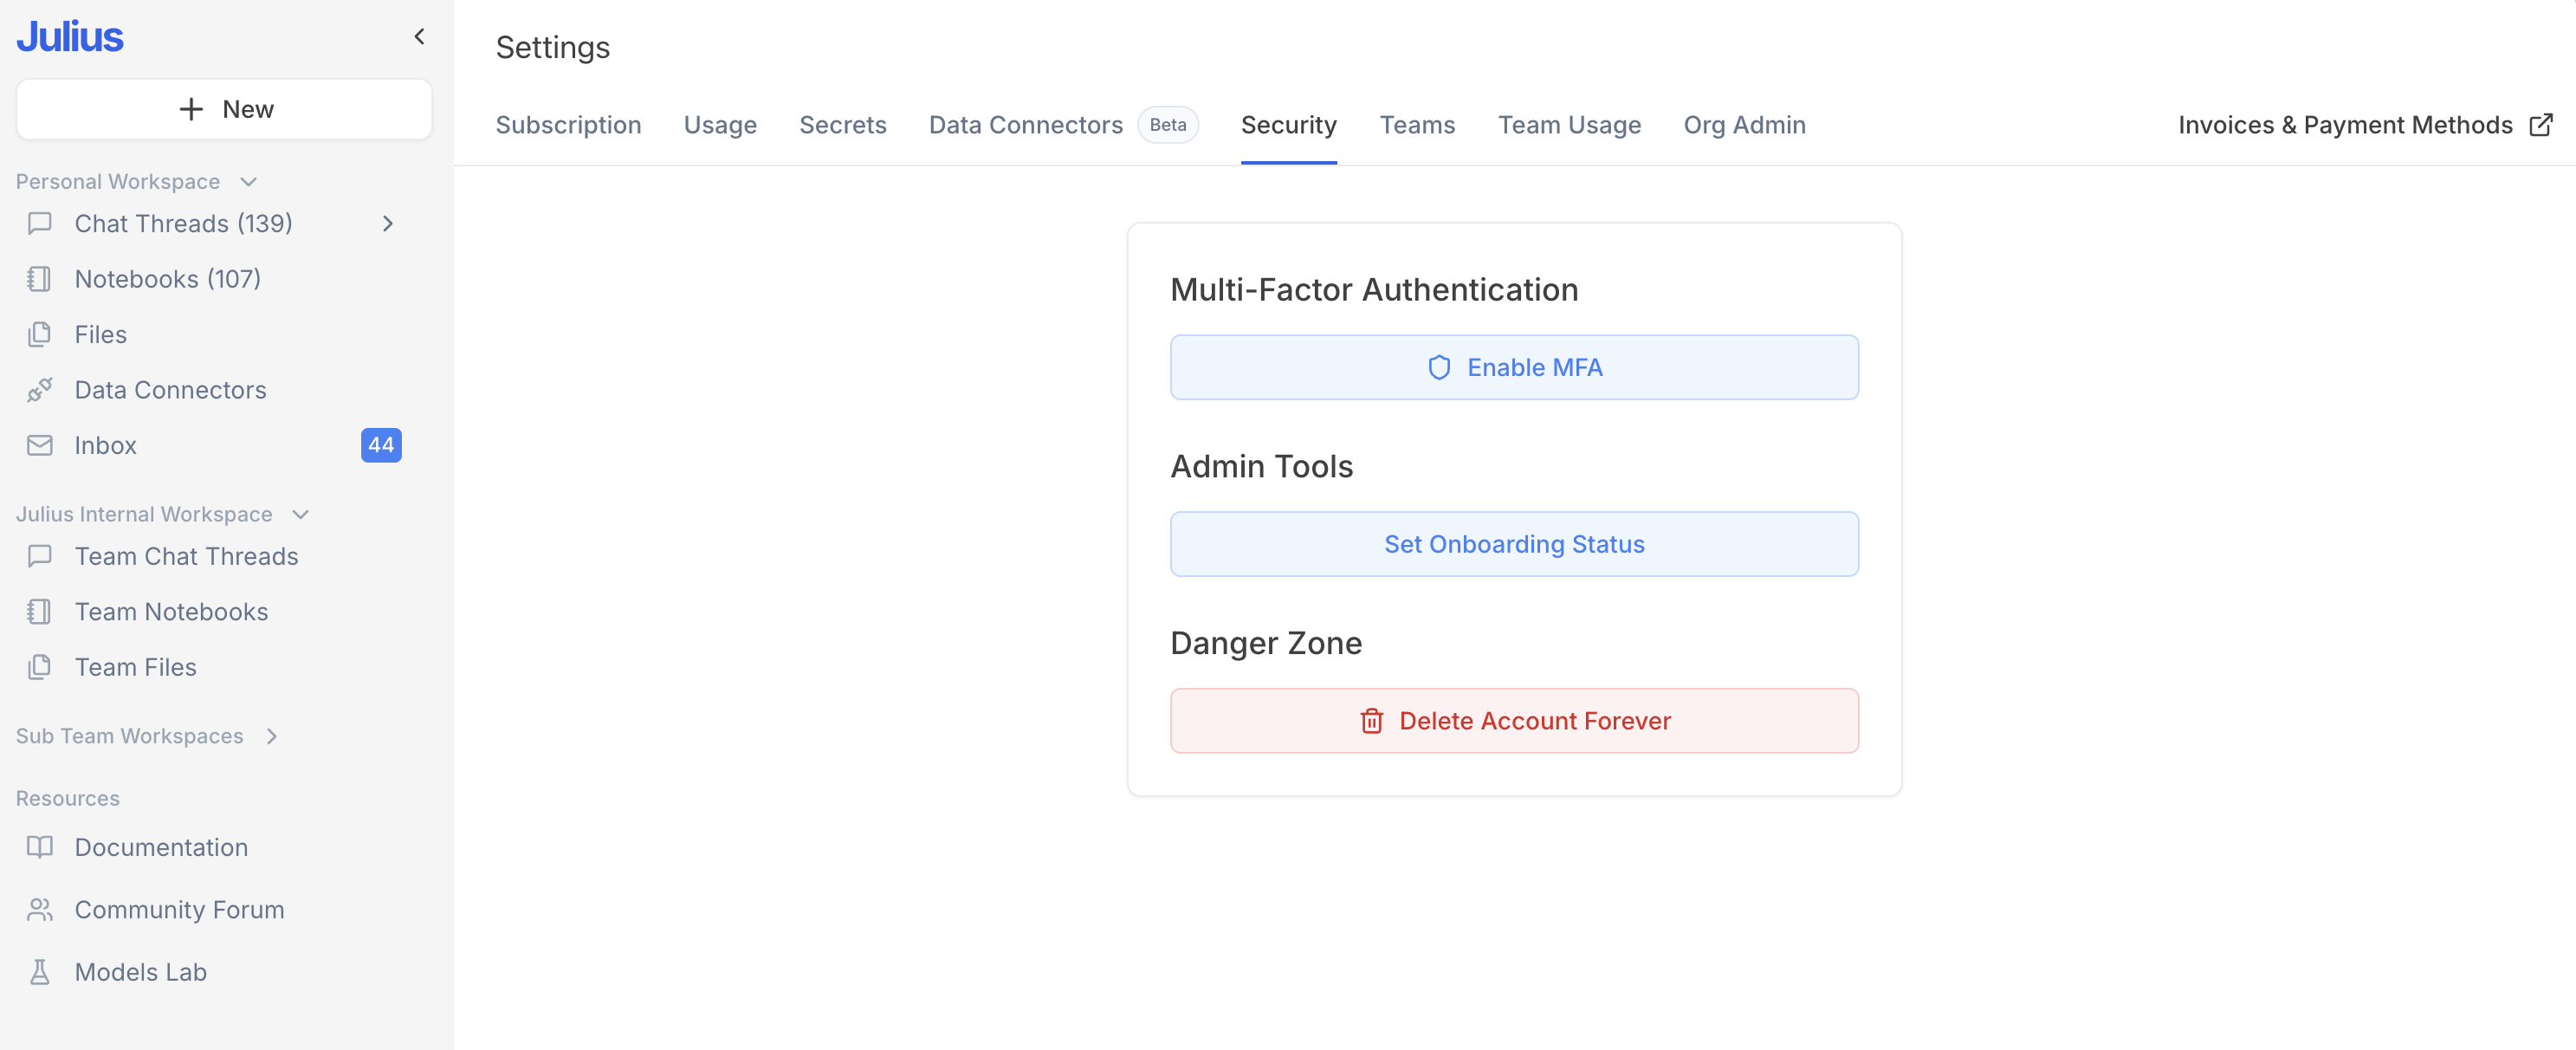This screenshot has width=2576, height=1050.
Task: Click the Documentation book icon
Action: 40,847
